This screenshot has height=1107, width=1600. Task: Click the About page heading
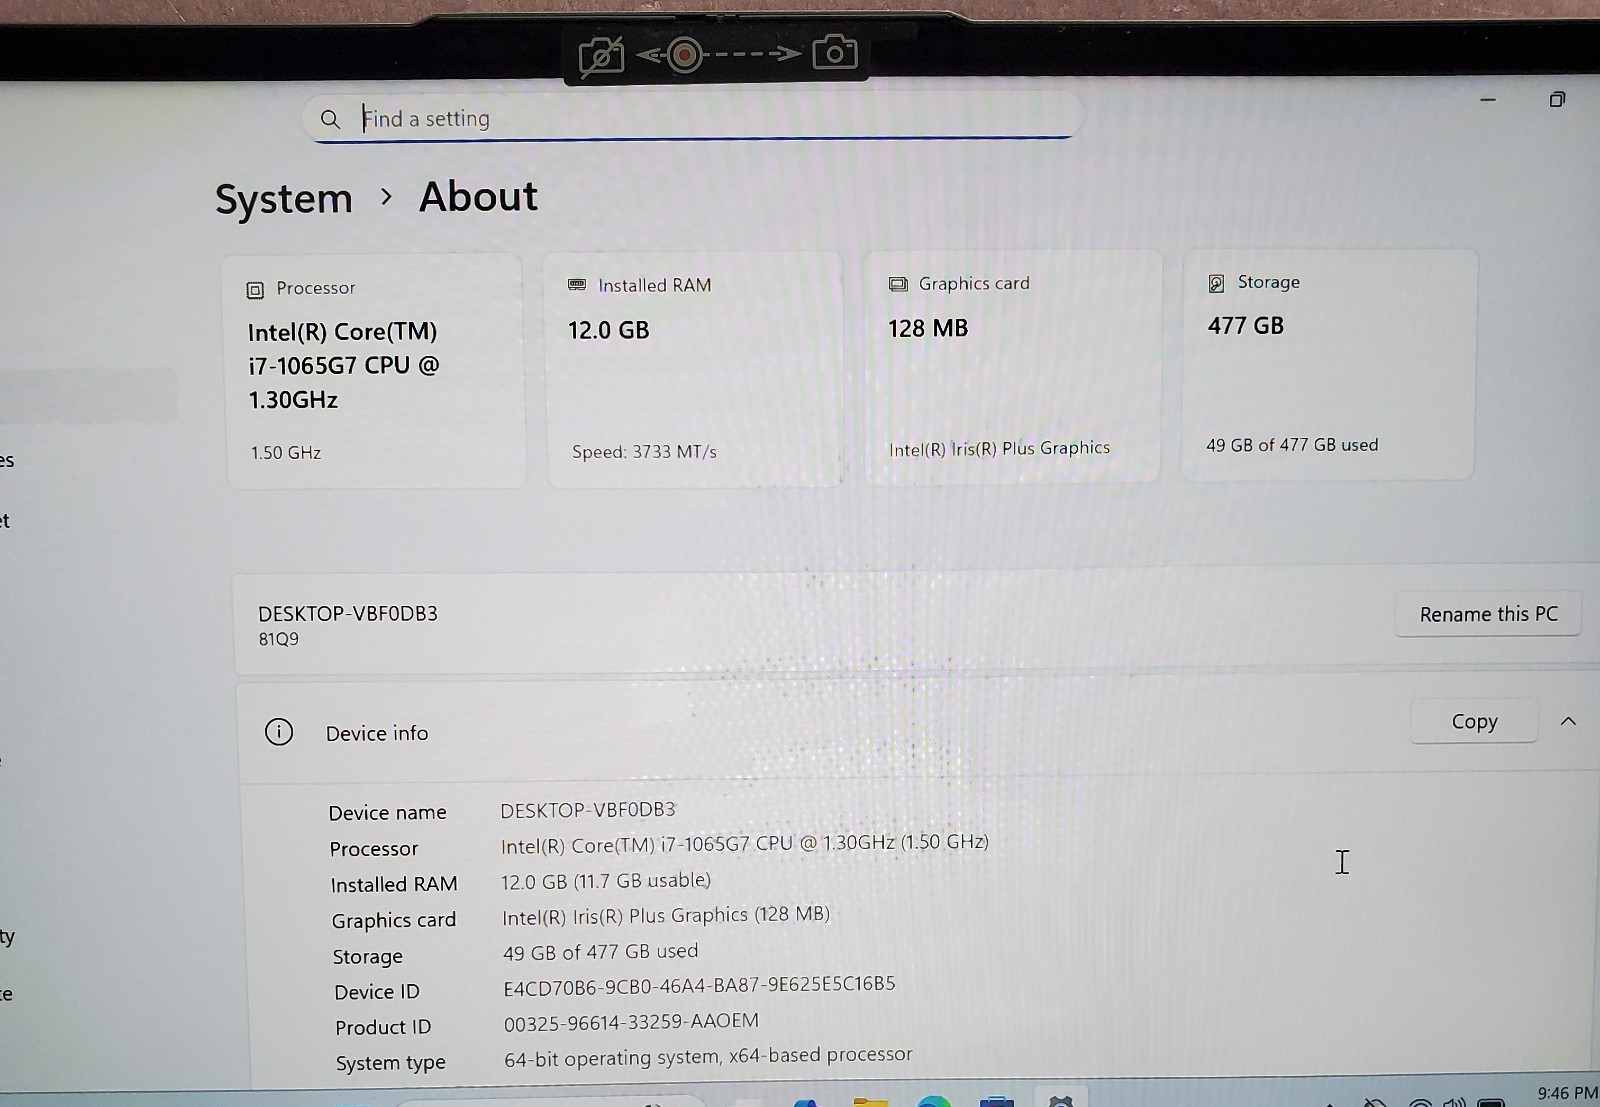click(478, 196)
